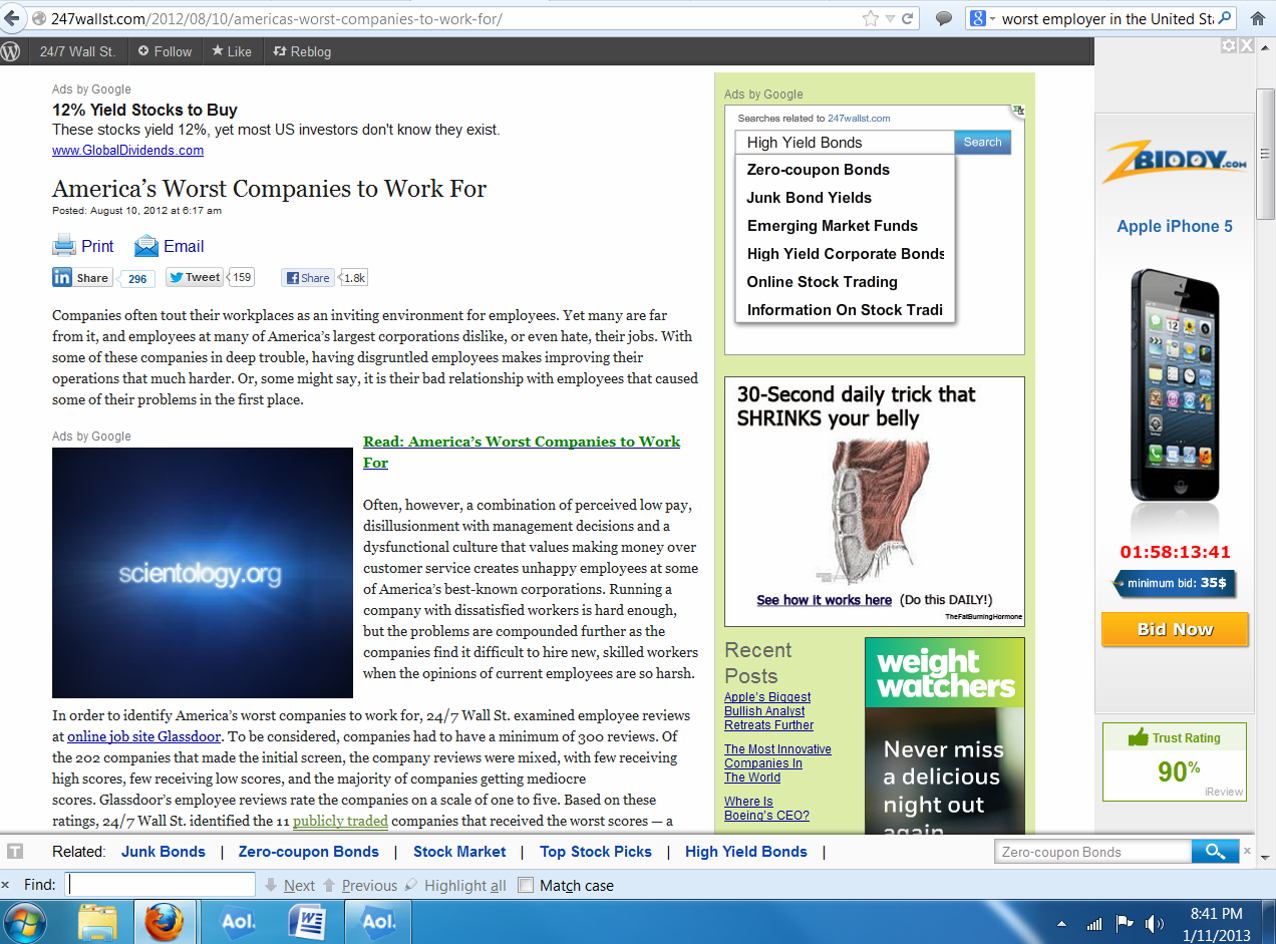Like this post in the WordPress bar

[231, 51]
